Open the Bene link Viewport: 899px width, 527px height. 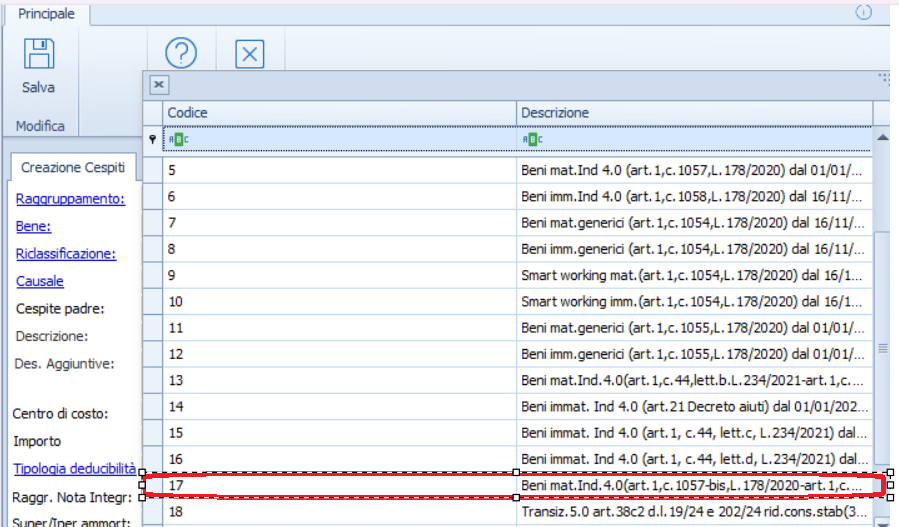click(33, 226)
